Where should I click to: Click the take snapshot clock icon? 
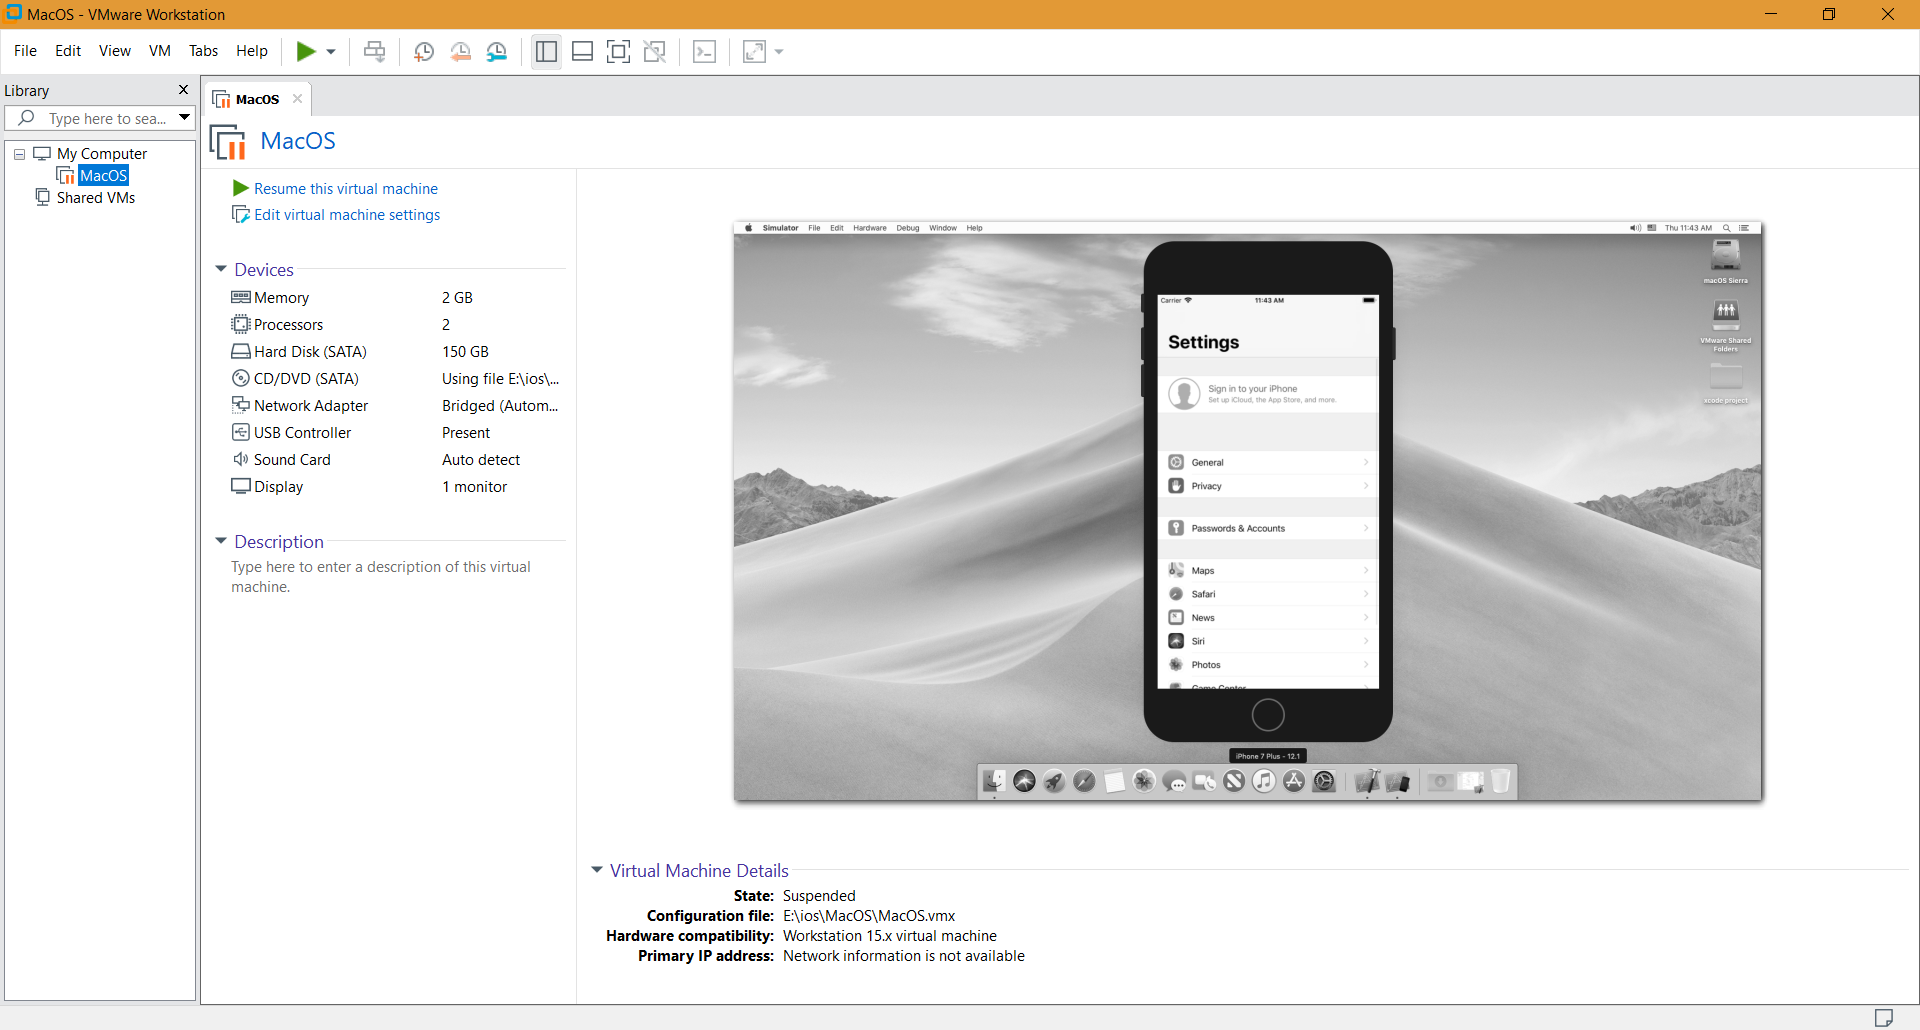pos(423,52)
